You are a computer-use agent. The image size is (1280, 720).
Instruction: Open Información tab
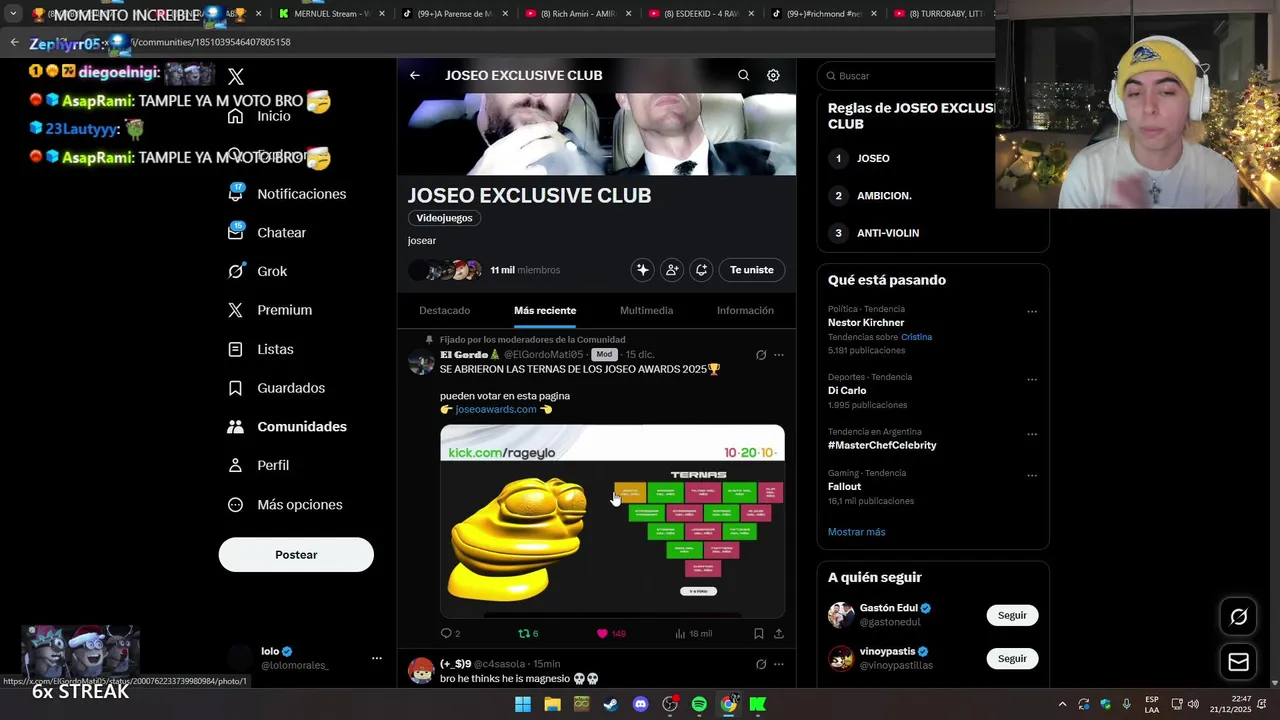pos(745,311)
